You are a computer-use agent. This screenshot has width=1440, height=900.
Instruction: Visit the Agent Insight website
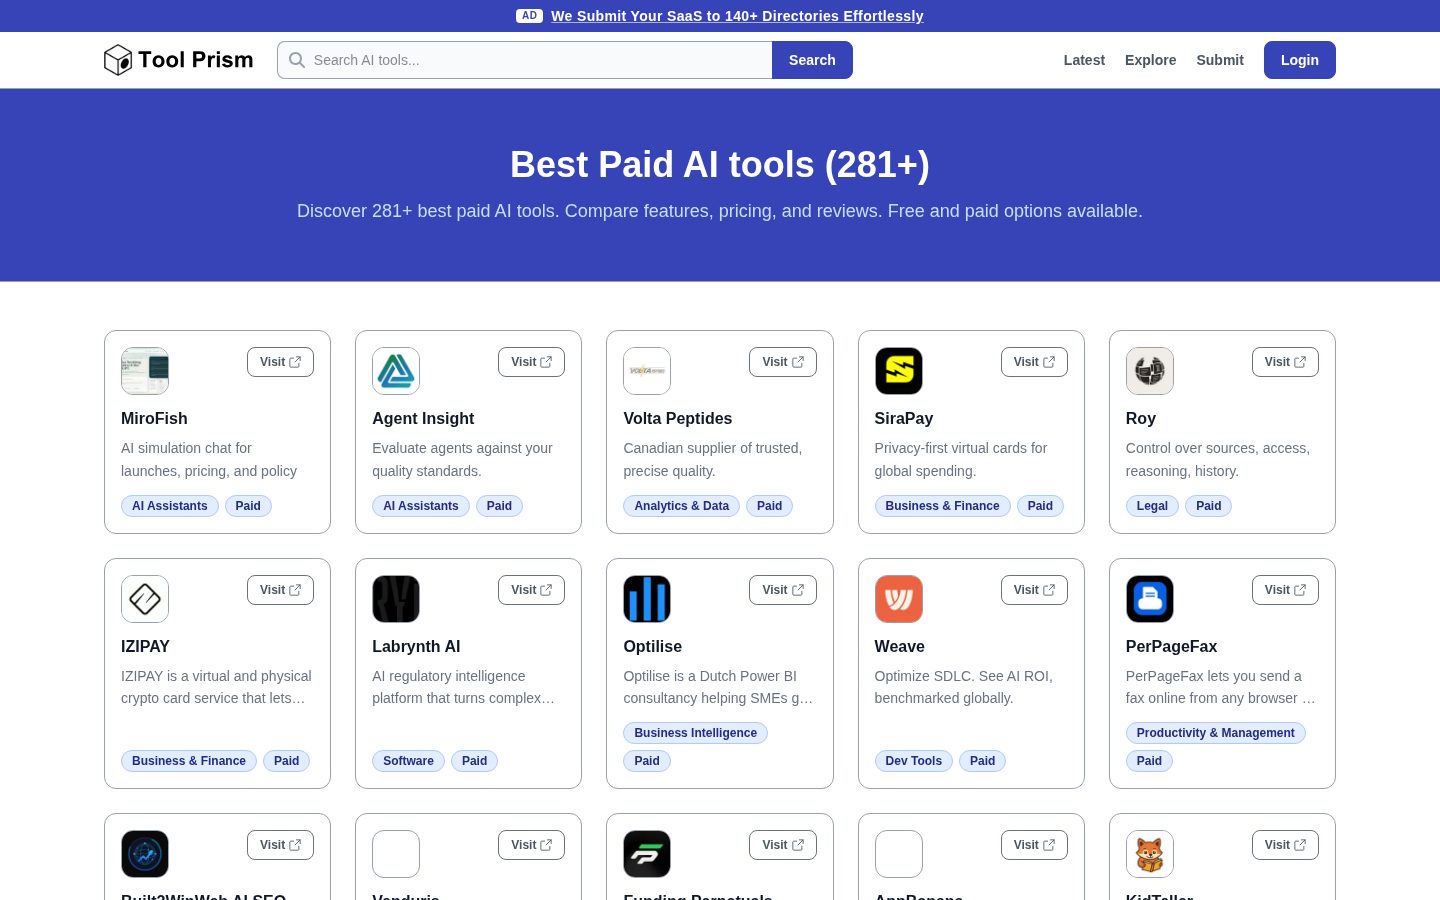coord(531,362)
